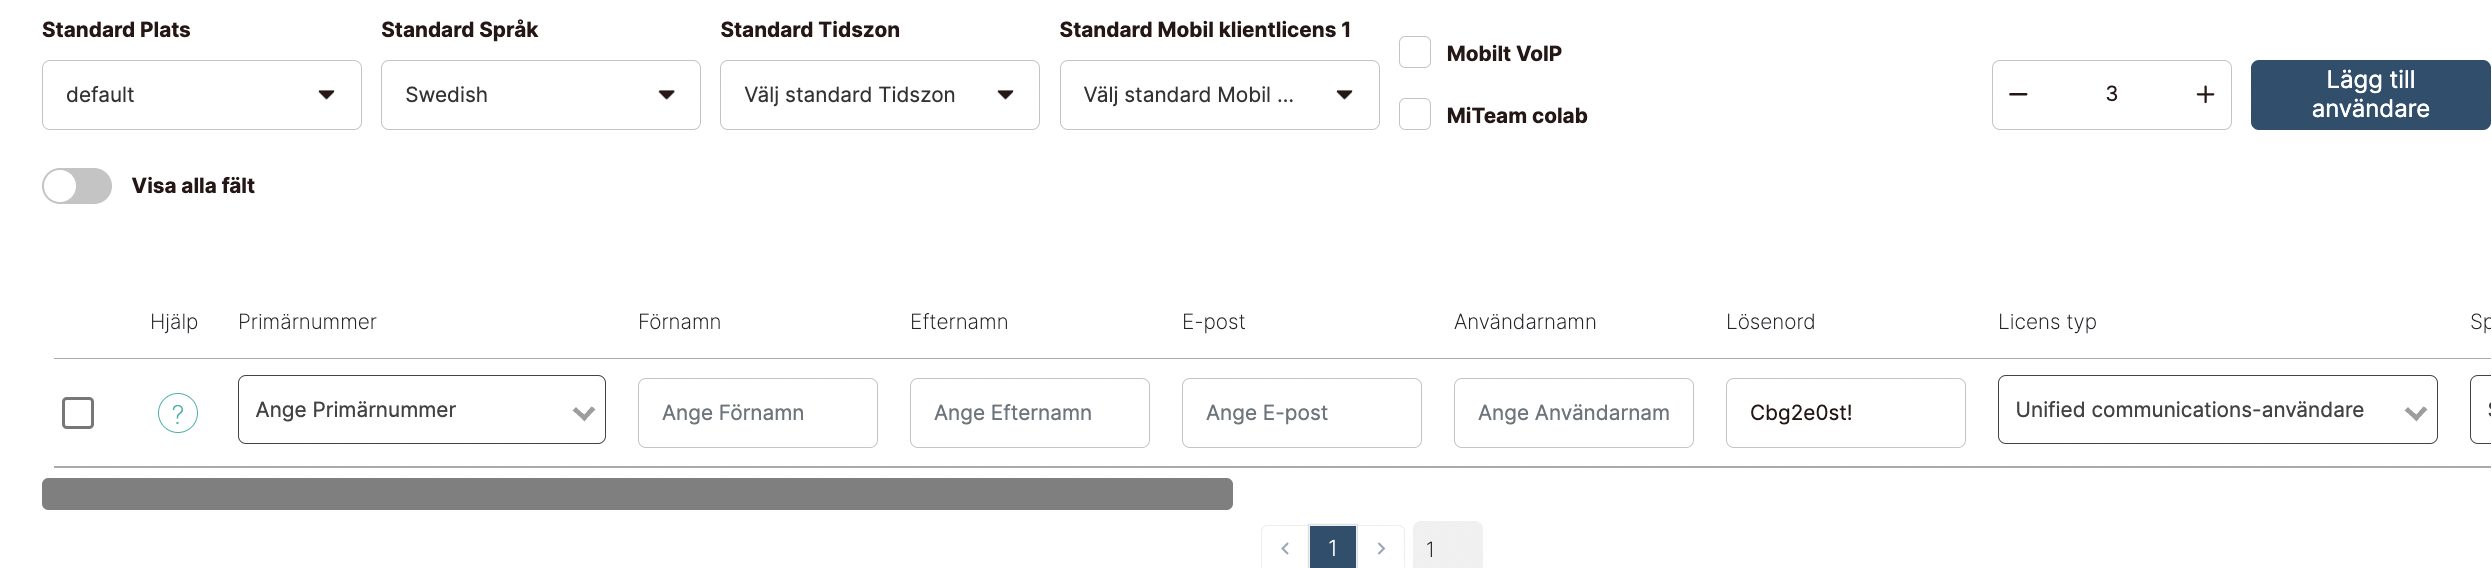Screen dimensions: 2492x568
Task: Decrease user count with minus icon
Action: [x=2018, y=95]
